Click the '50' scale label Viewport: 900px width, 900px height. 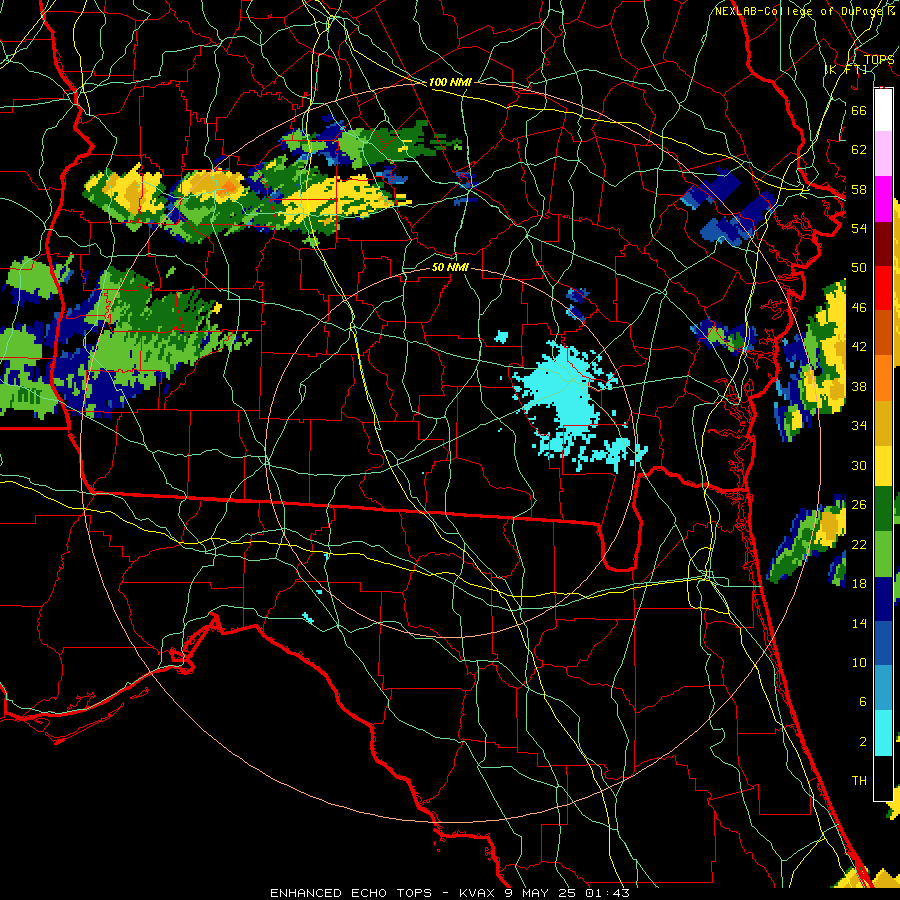[x=859, y=267]
